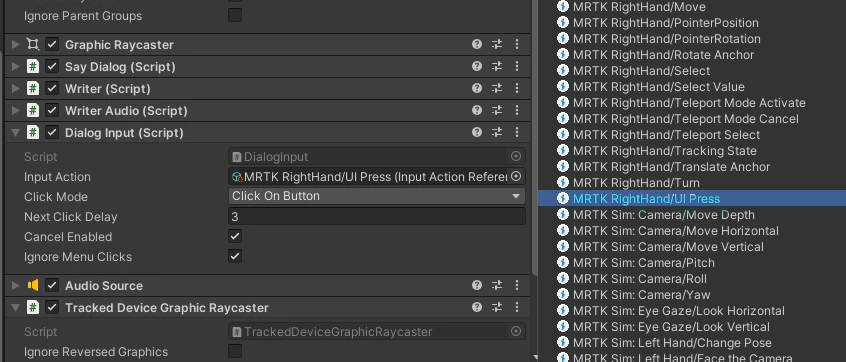Toggle Ignore Parent Groups checkbox
Viewport: 846px width, 362px height.
[x=235, y=15]
